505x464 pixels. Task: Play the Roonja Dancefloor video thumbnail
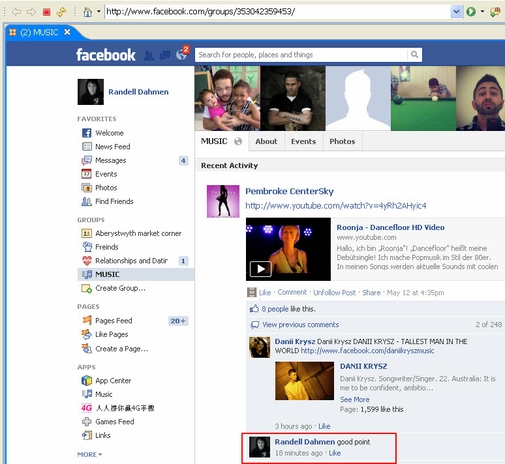[x=288, y=249]
